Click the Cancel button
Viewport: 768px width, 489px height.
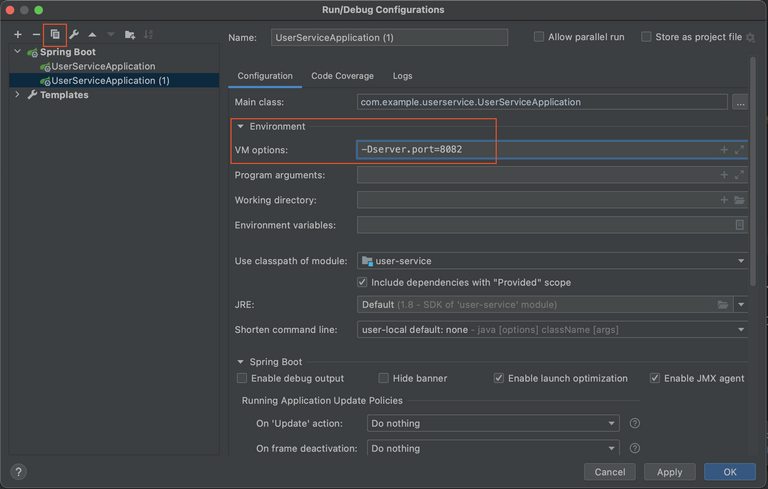610,472
